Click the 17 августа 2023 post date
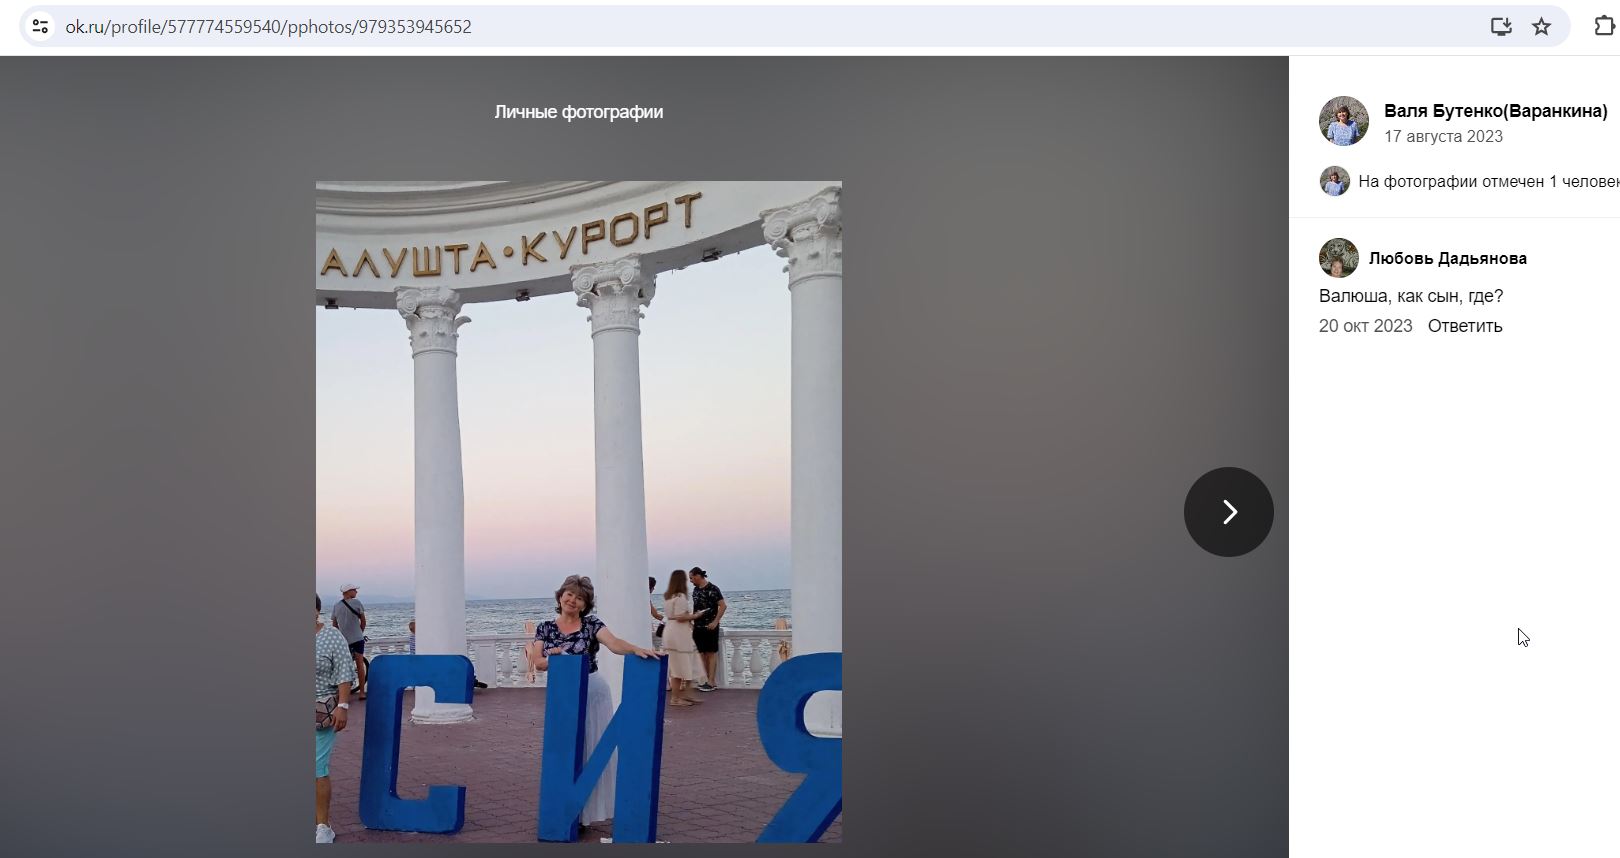Image resolution: width=1620 pixels, height=858 pixels. pos(1443,136)
